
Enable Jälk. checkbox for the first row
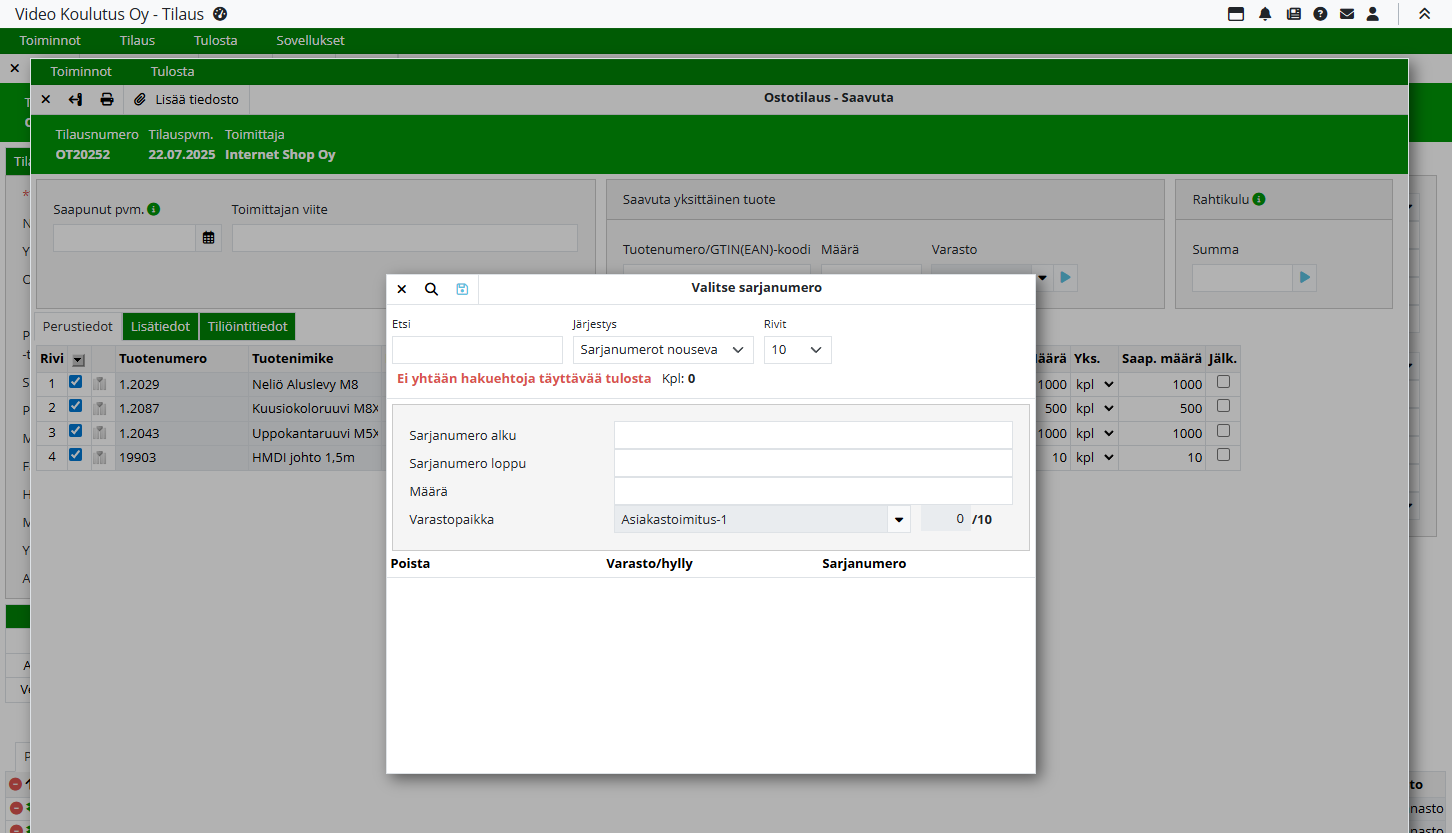1223,382
